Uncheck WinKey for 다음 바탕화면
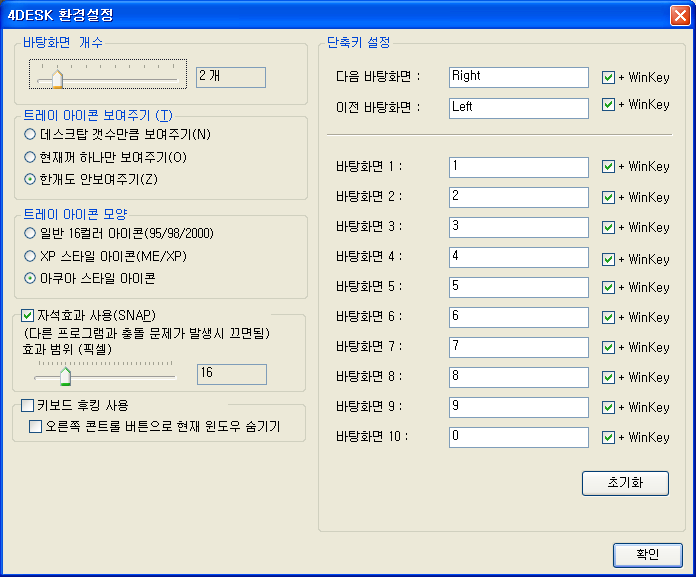 tap(608, 77)
